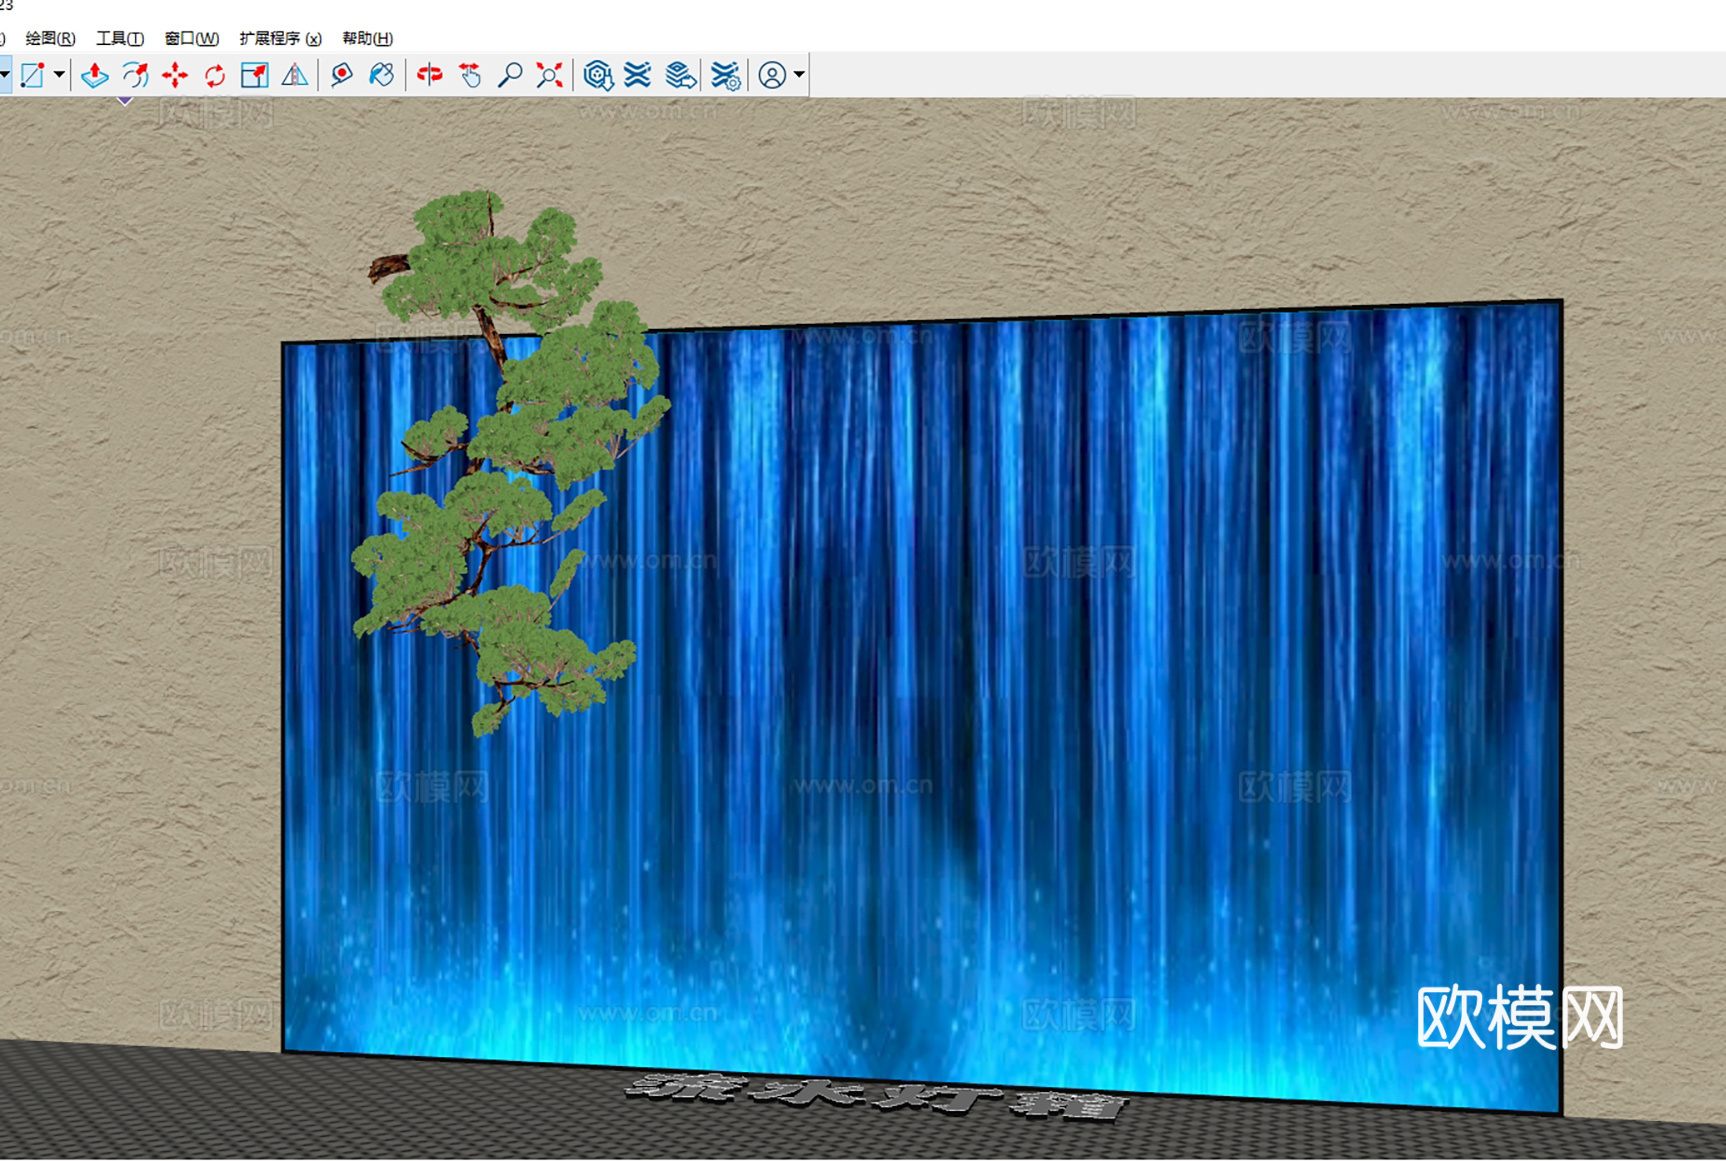Select the Follow Me tool
Screen dimensions: 1726x1161
135,75
